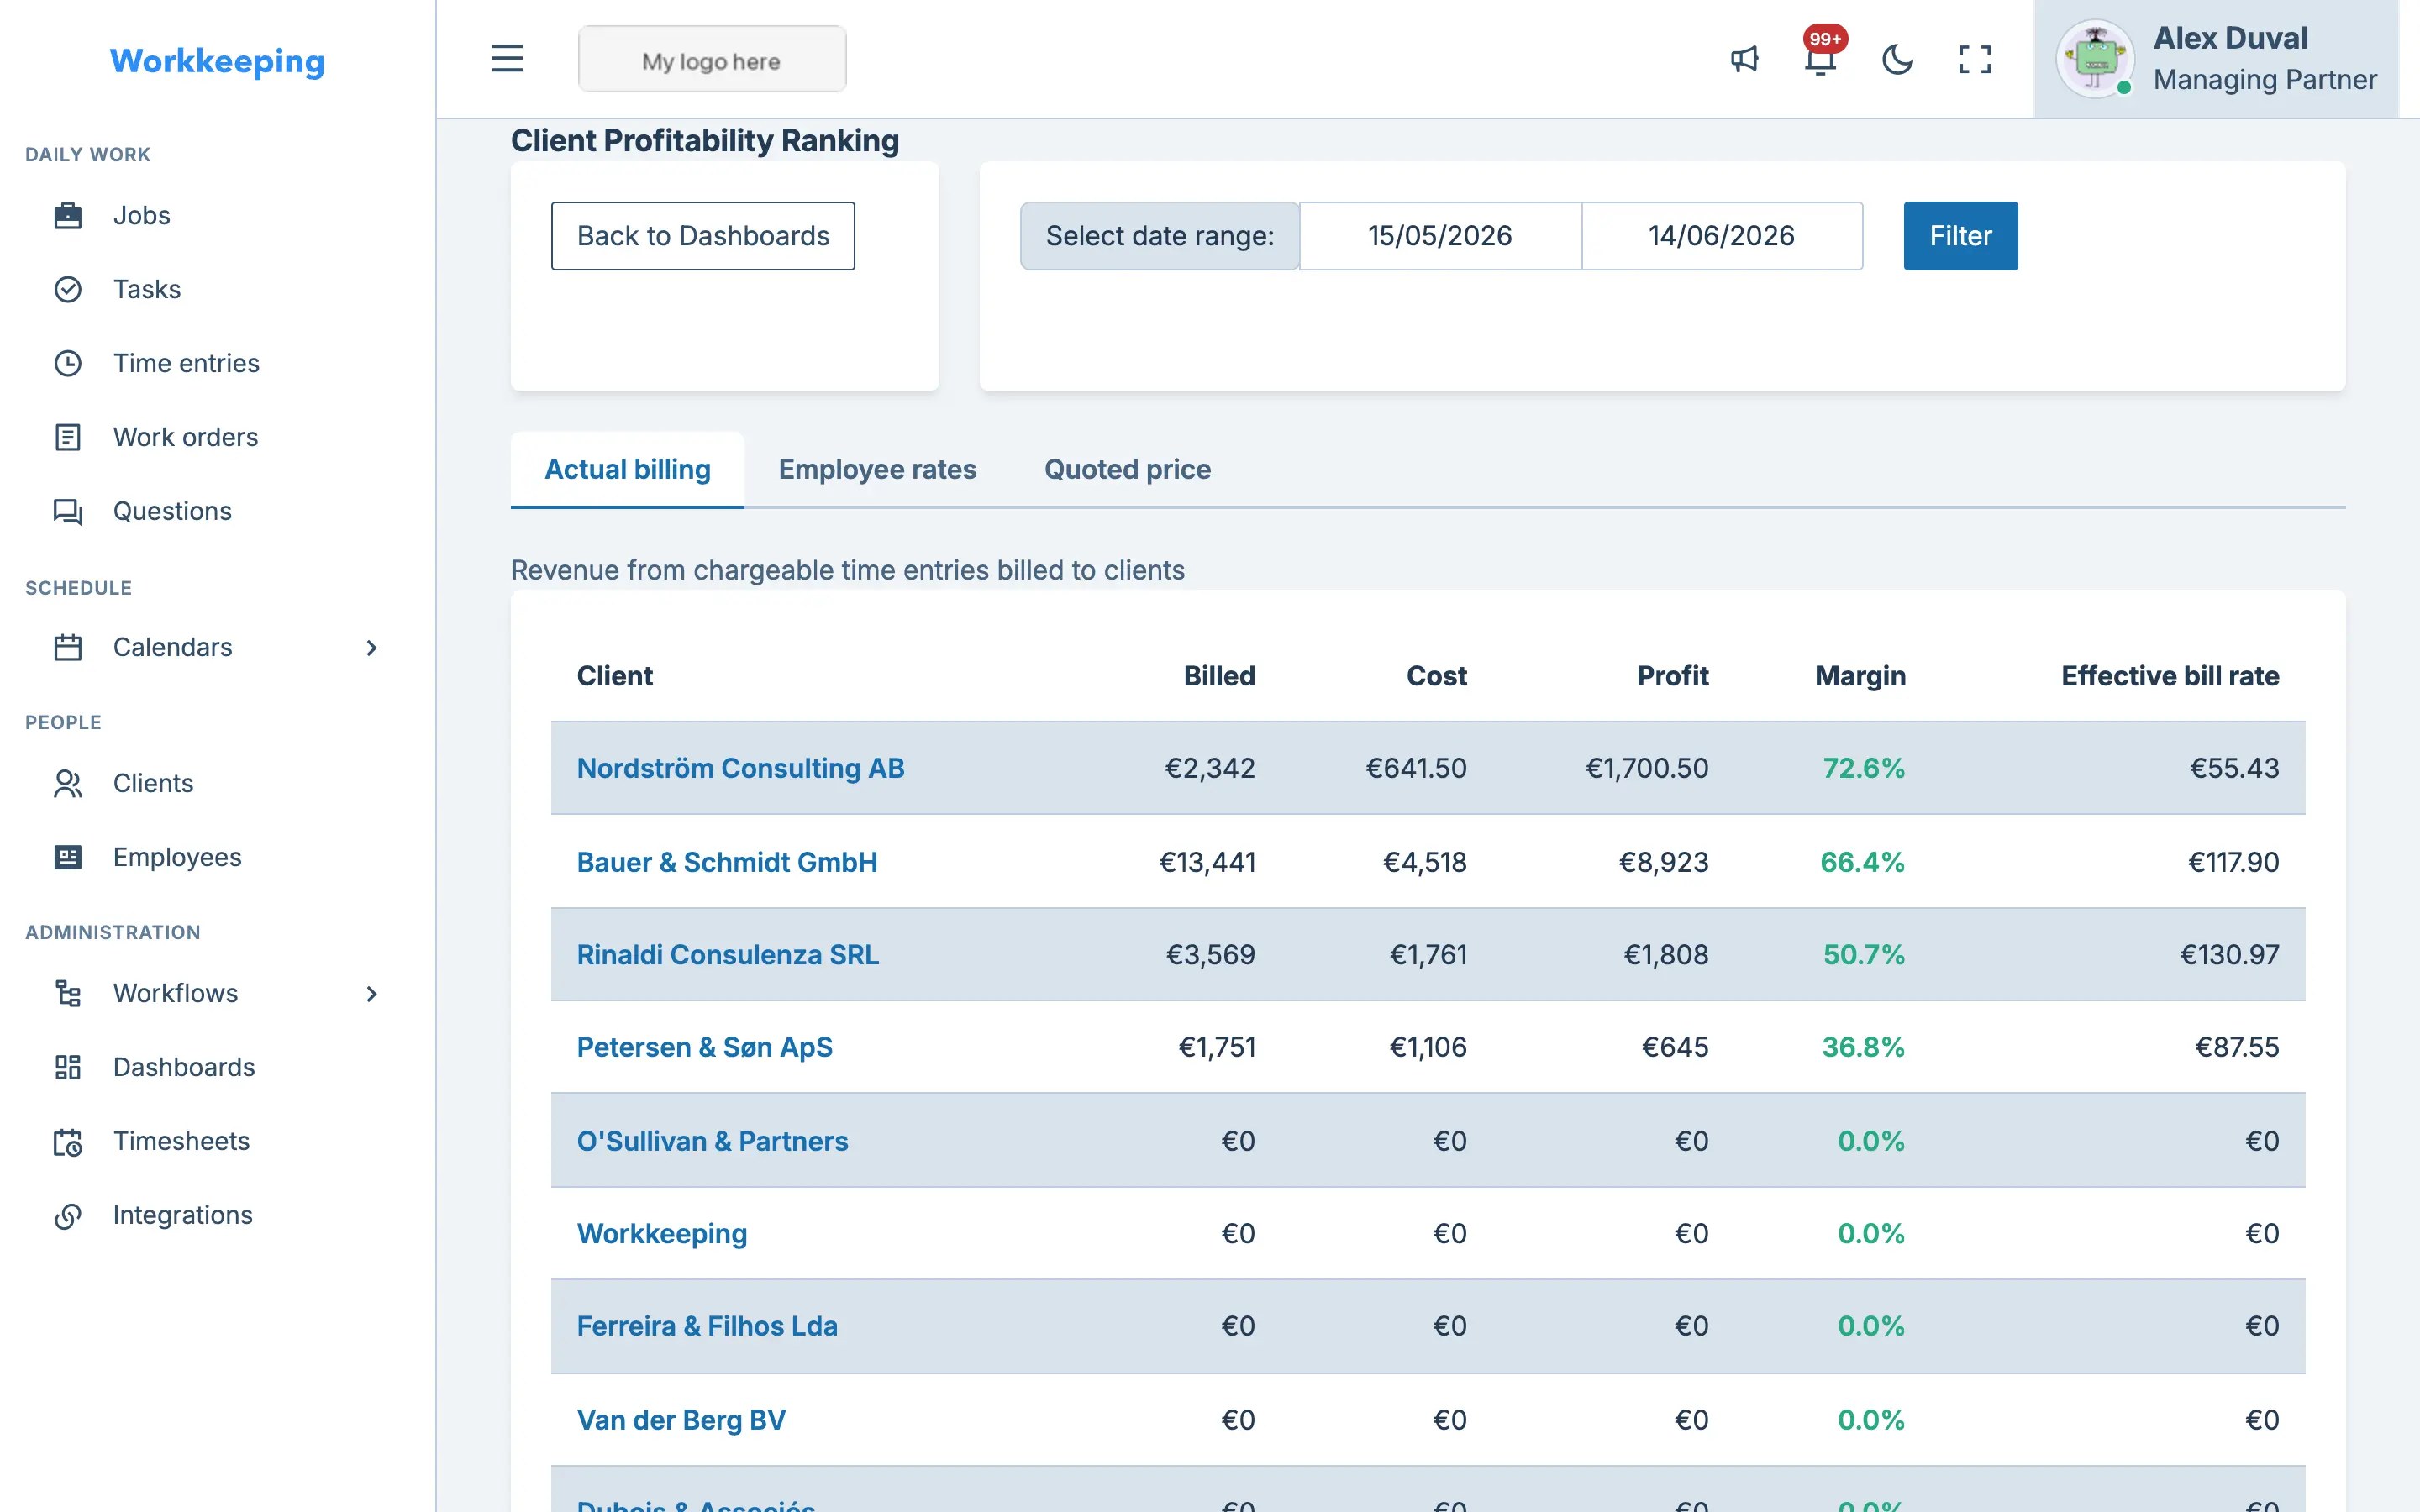2420x1512 pixels.
Task: Expand the Workflows submenu chevron
Action: pyautogui.click(x=371, y=994)
